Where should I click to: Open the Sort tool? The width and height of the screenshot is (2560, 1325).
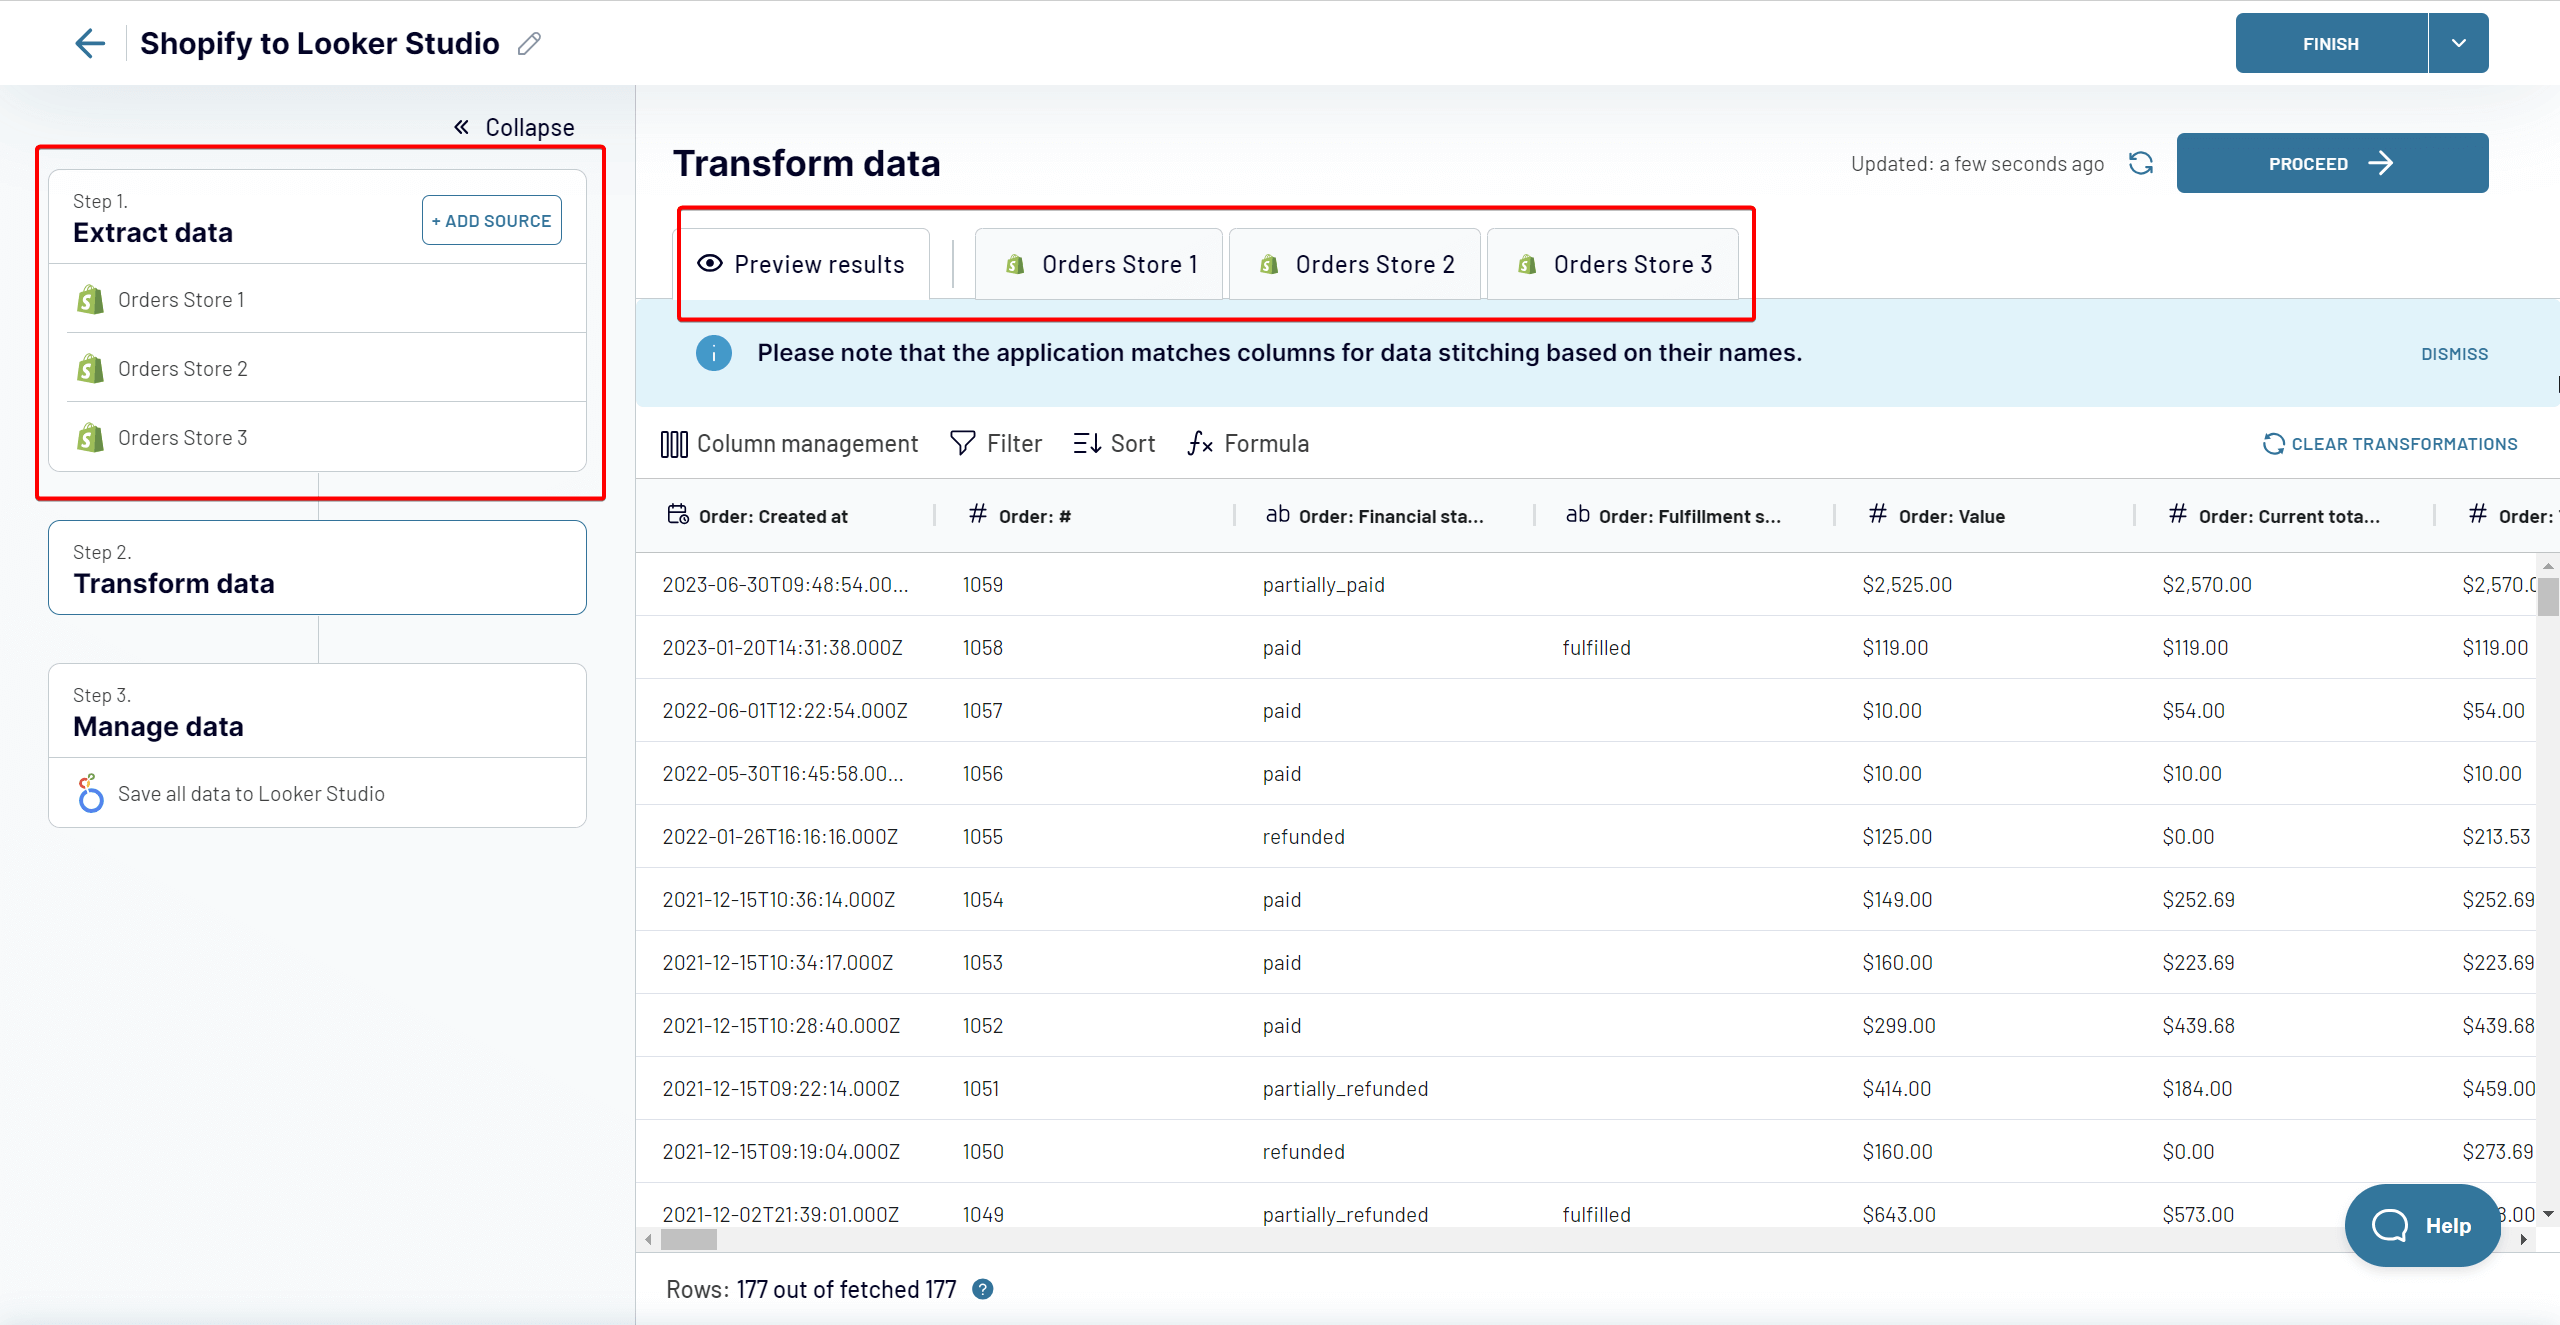(1114, 443)
